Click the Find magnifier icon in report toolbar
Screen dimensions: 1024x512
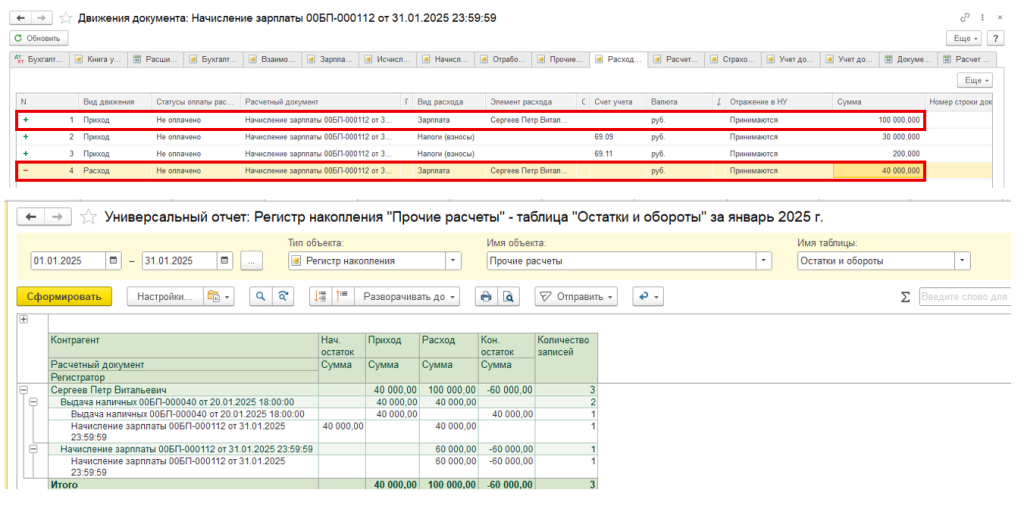(261, 296)
